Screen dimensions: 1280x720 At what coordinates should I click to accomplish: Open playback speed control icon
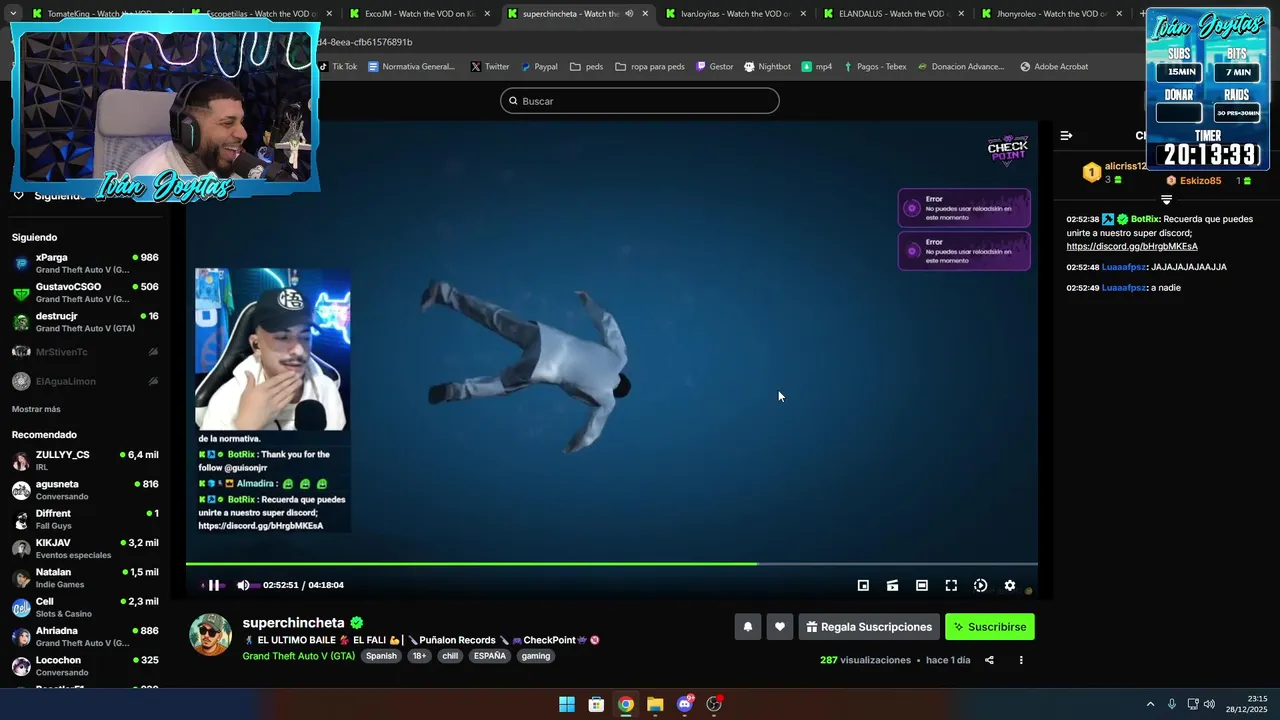click(x=981, y=585)
